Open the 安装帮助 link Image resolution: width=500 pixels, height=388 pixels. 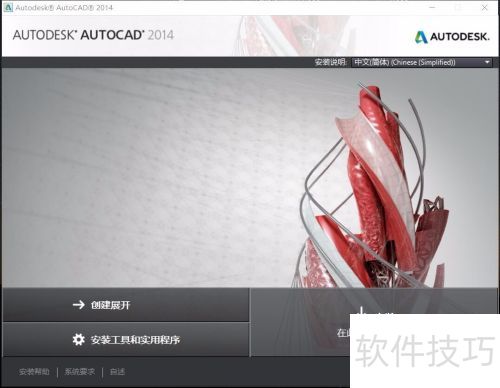[34, 372]
